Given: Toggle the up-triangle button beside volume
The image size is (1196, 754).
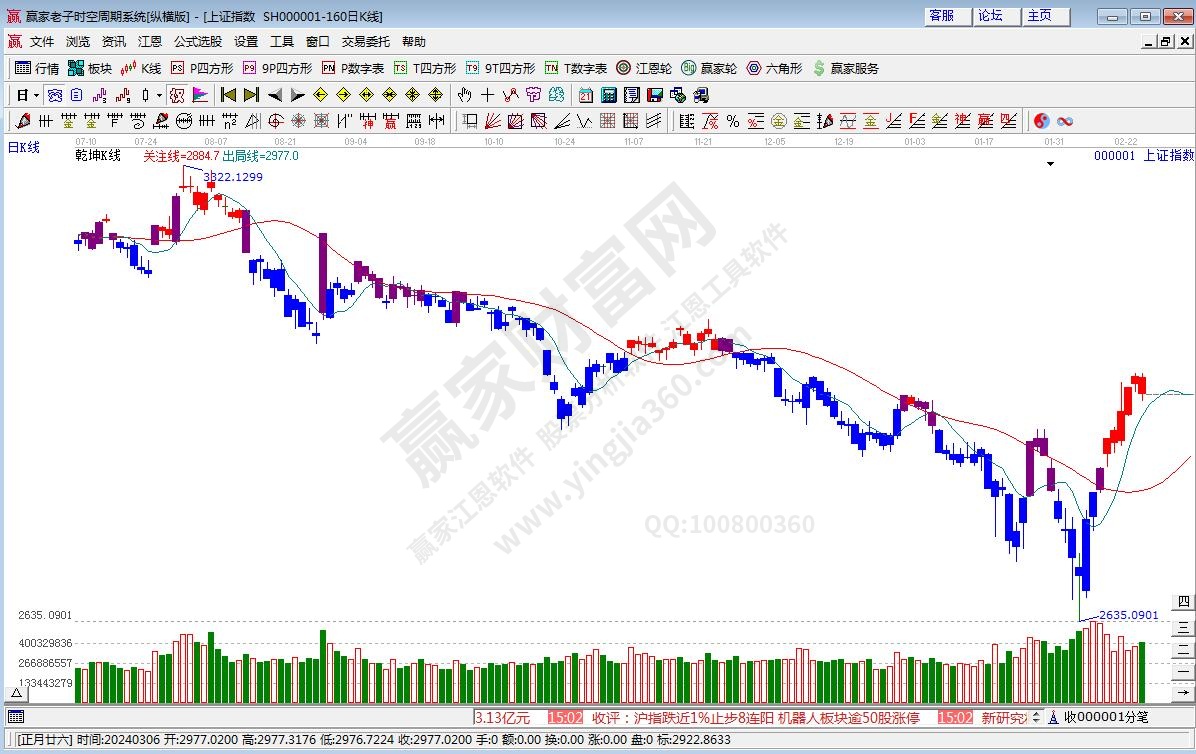Looking at the screenshot, I should point(17,692).
